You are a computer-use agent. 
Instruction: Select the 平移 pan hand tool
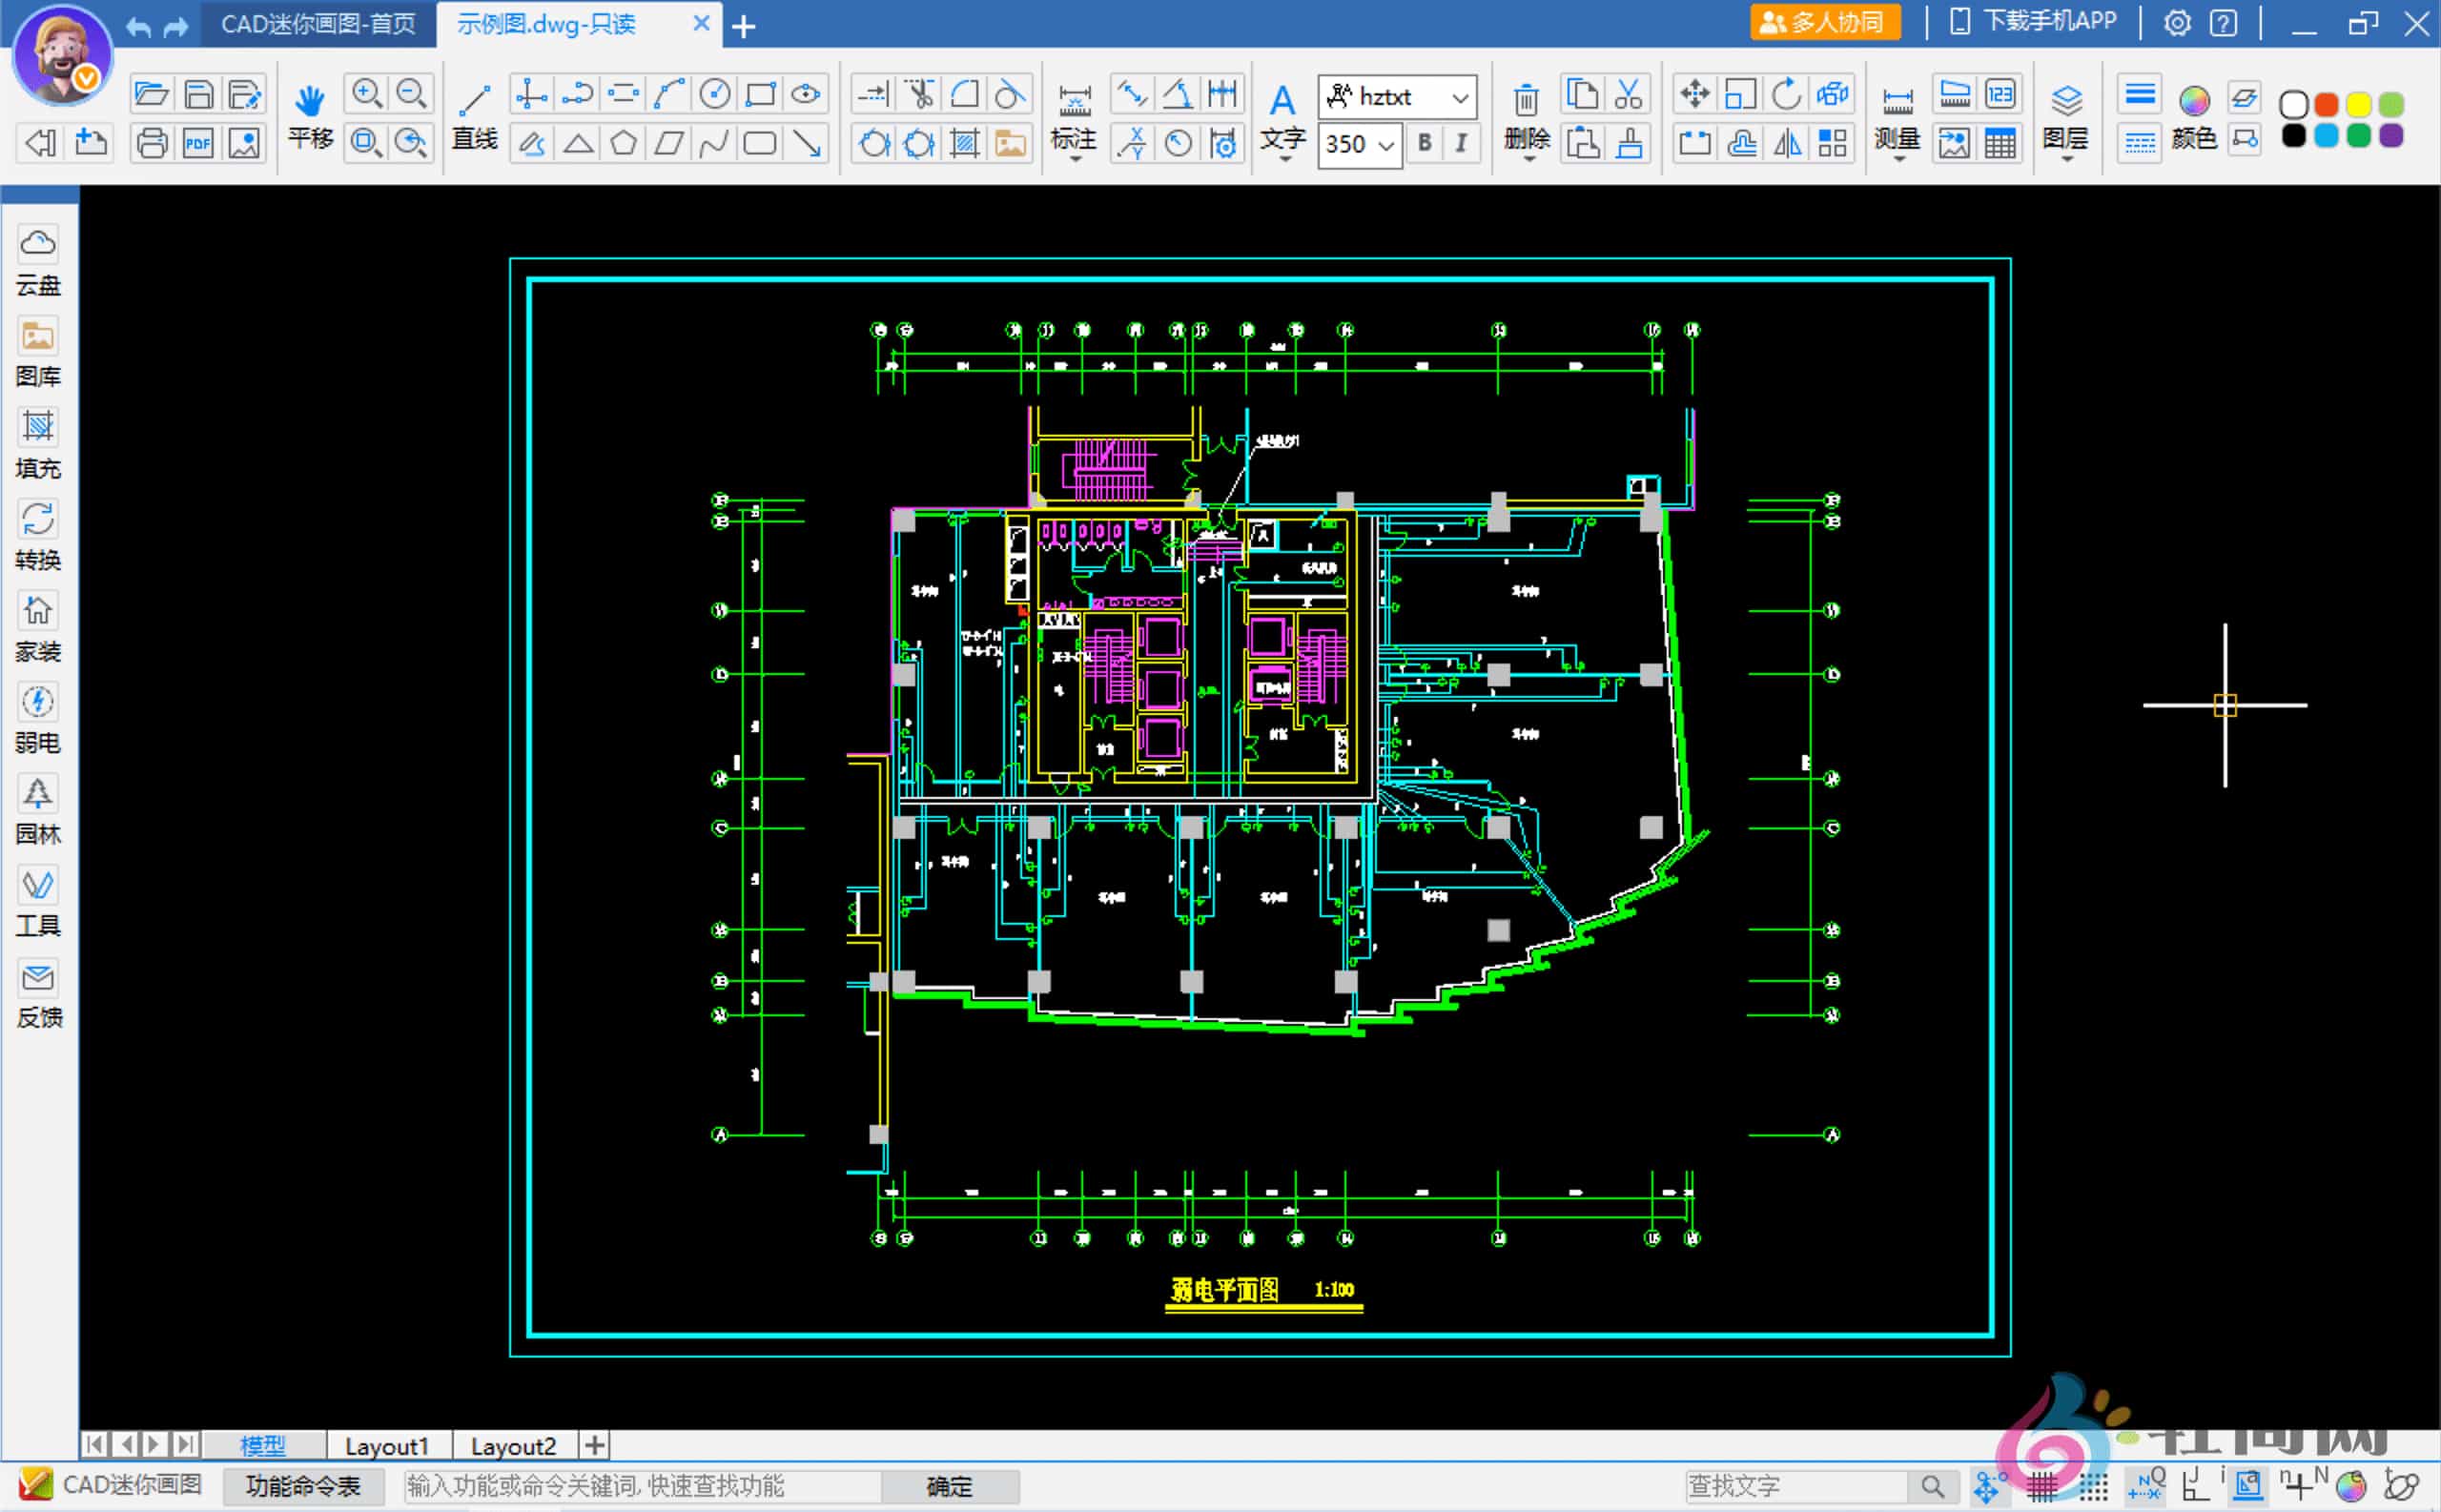pyautogui.click(x=310, y=101)
